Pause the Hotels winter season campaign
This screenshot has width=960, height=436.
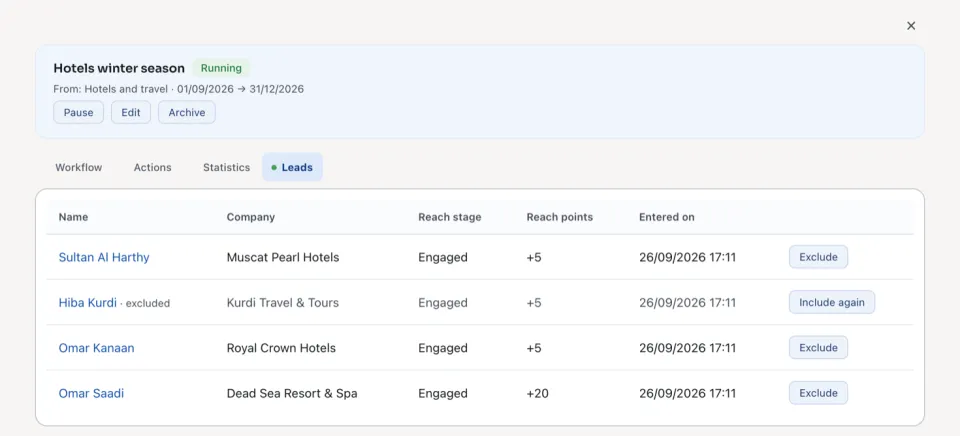(x=78, y=113)
